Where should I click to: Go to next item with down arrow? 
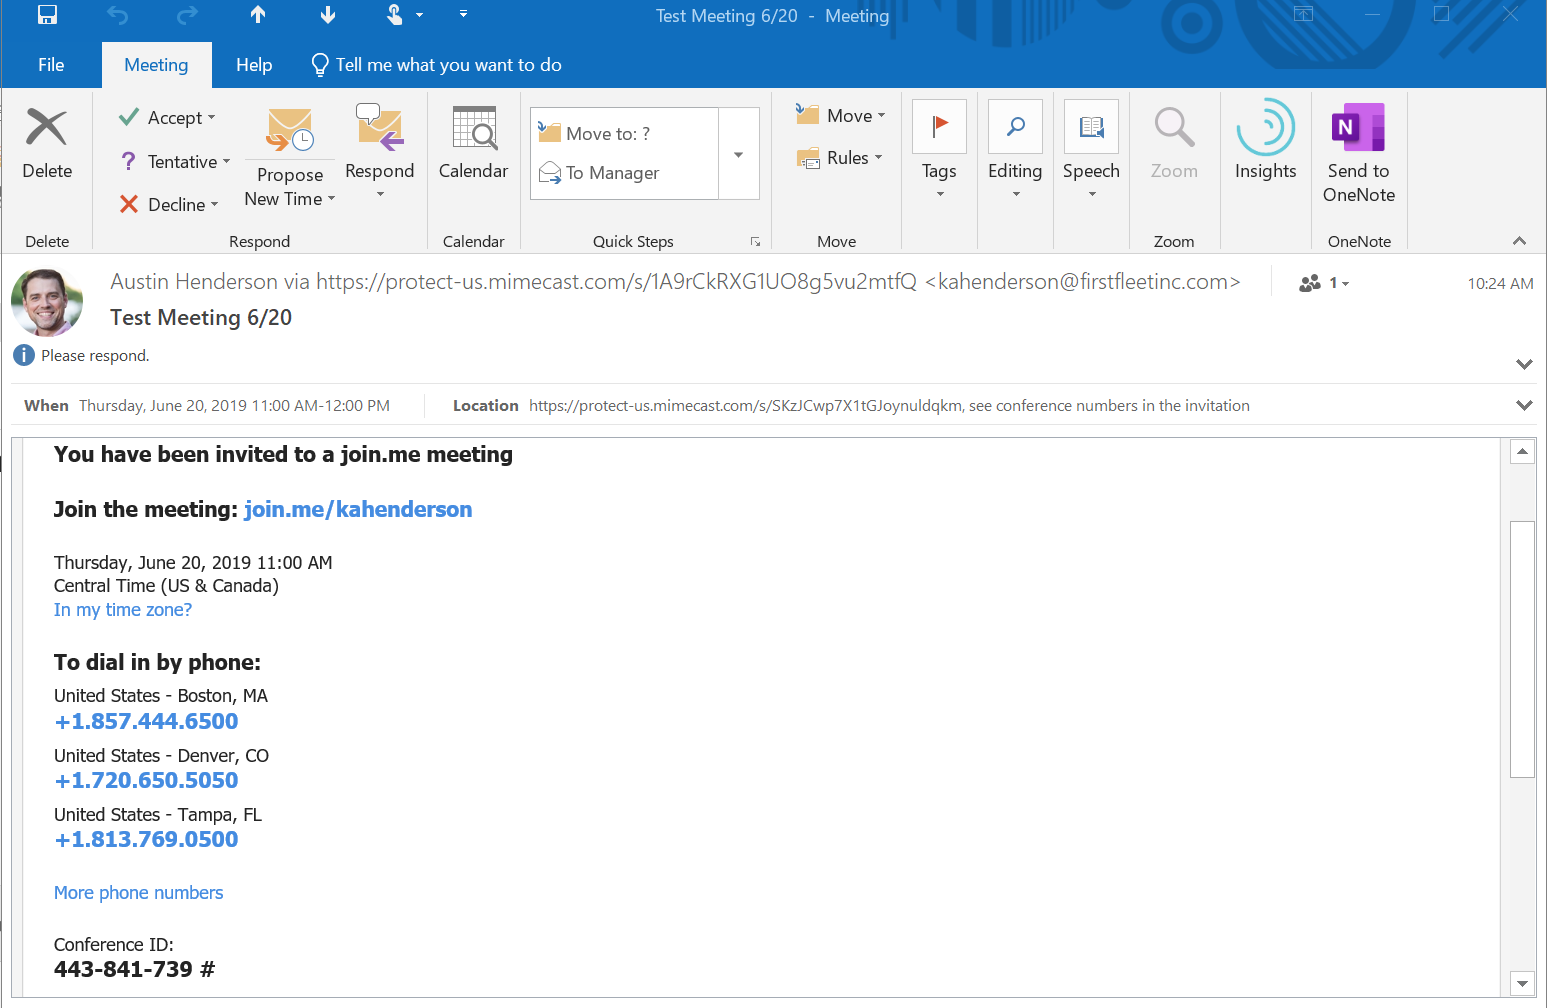(x=328, y=14)
